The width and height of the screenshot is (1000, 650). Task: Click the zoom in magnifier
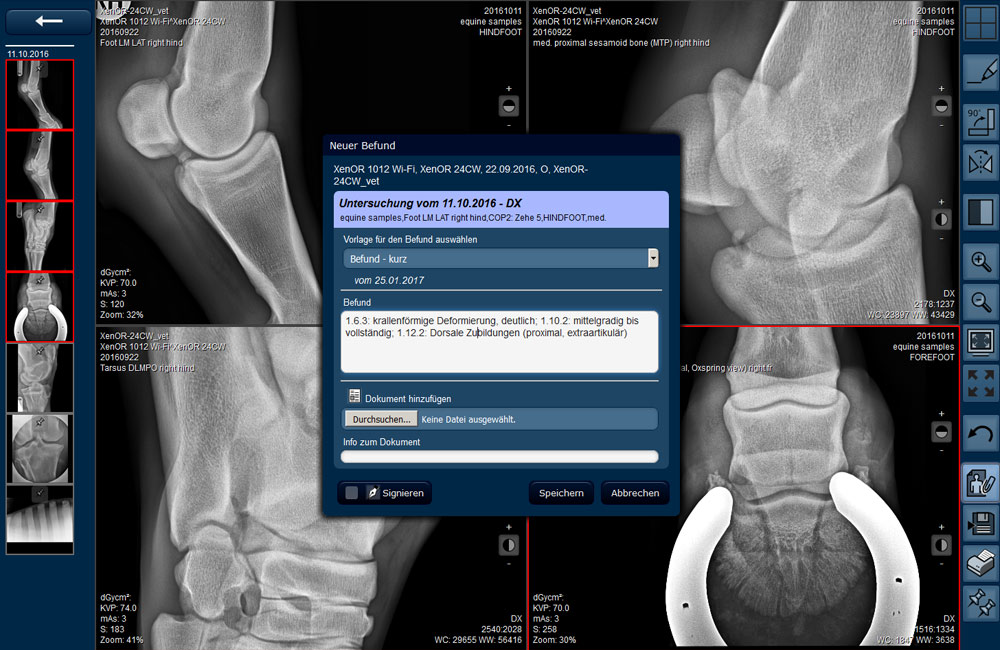point(980,261)
